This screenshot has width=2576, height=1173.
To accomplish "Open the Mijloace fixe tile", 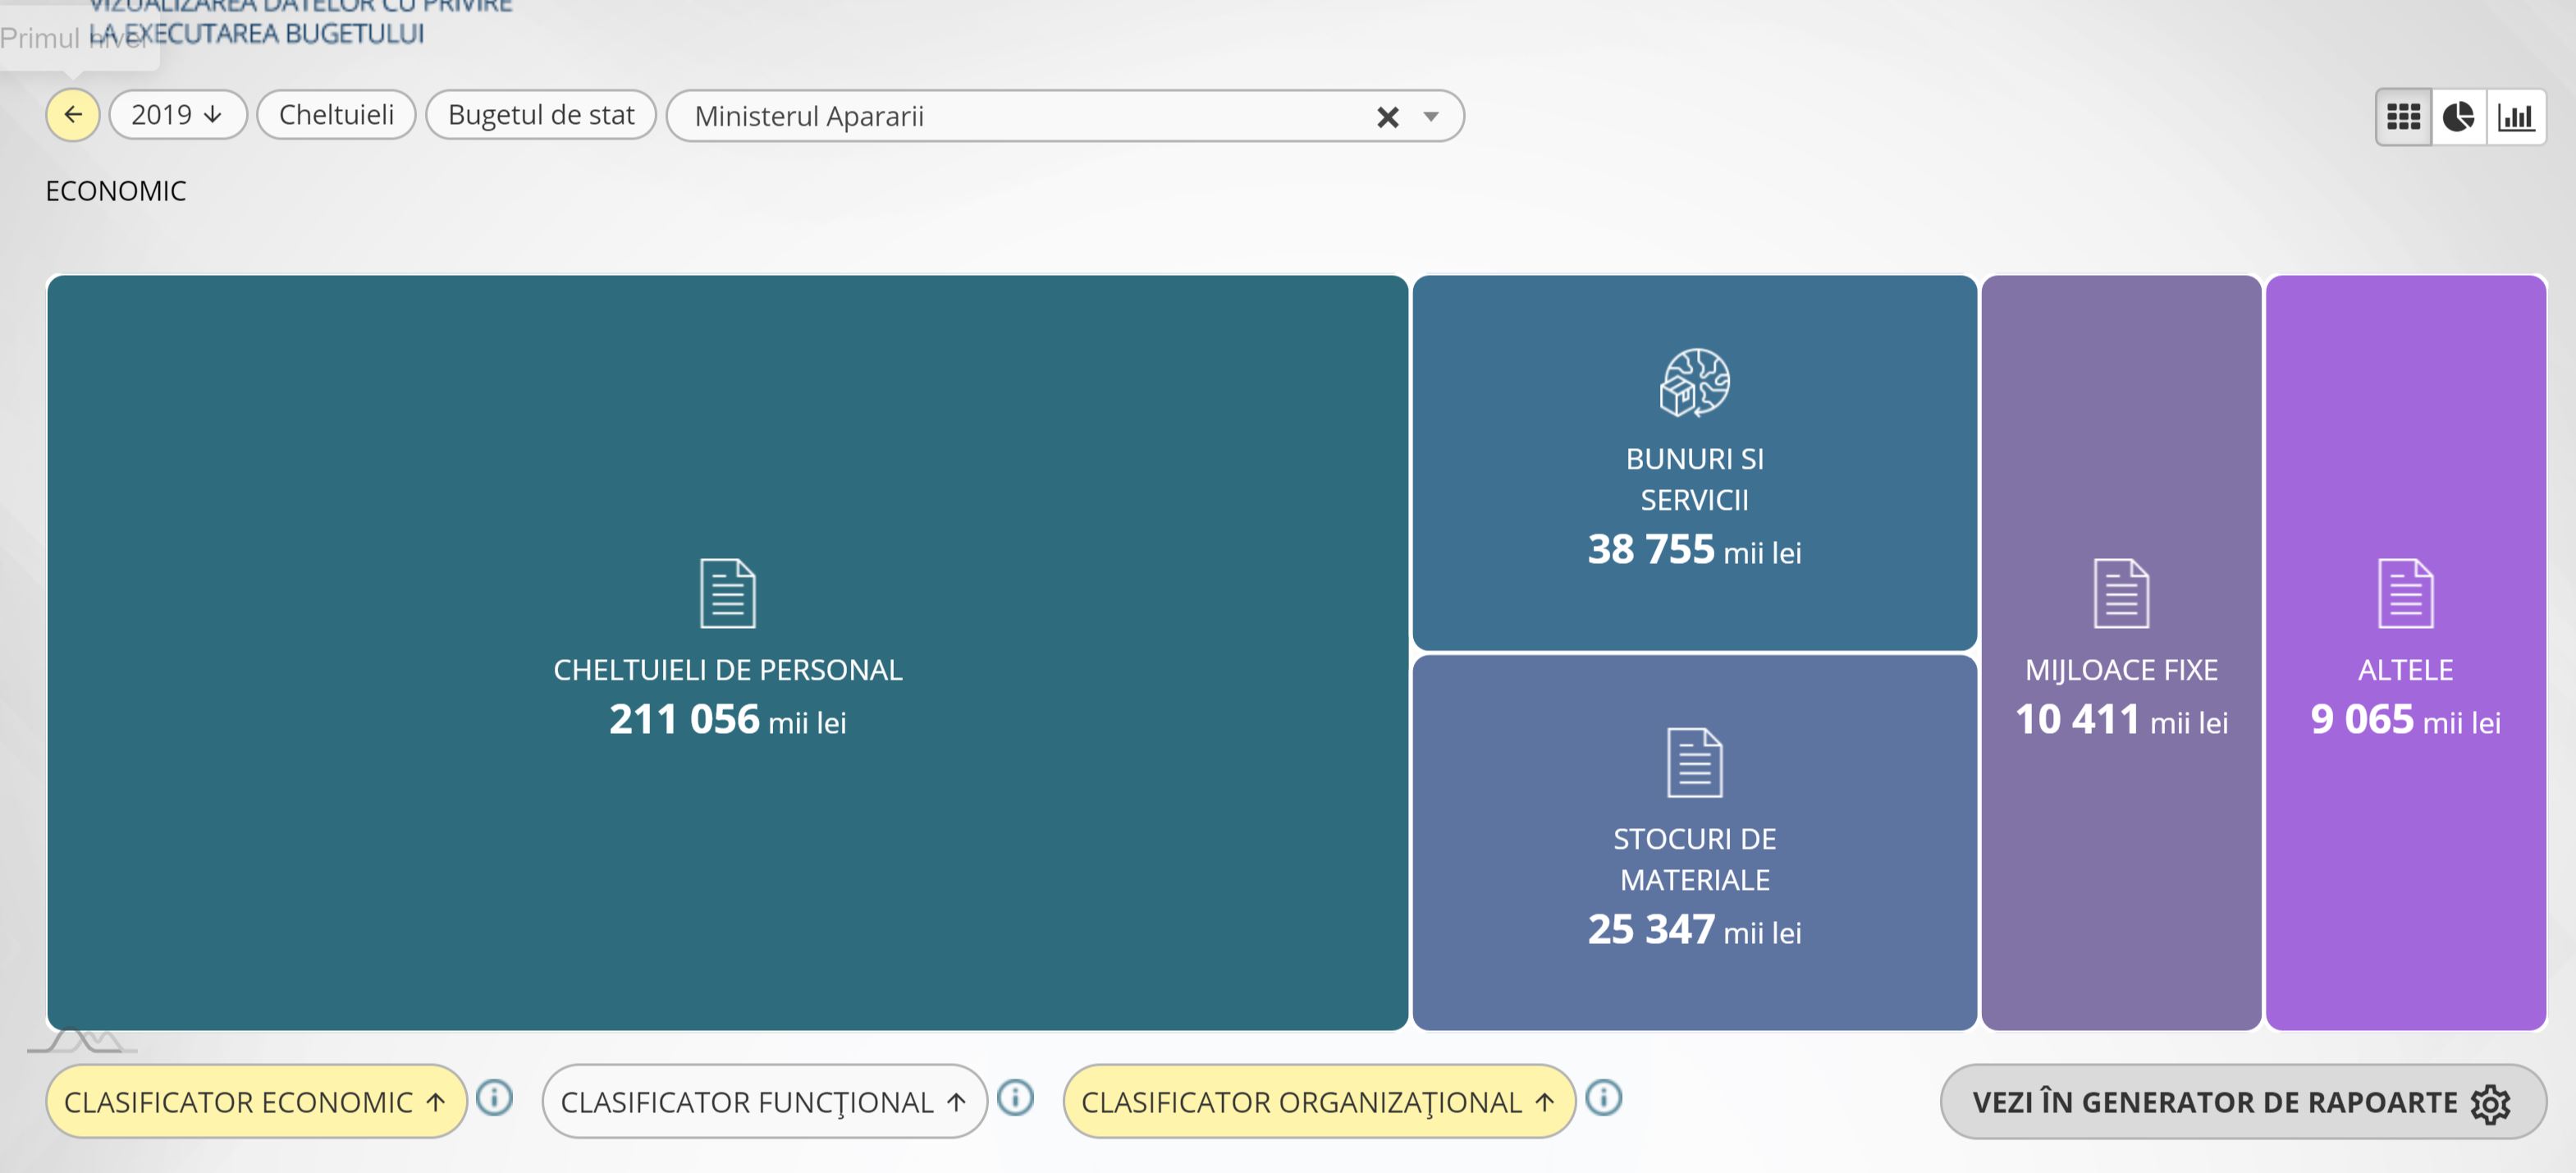I will [x=2121, y=652].
